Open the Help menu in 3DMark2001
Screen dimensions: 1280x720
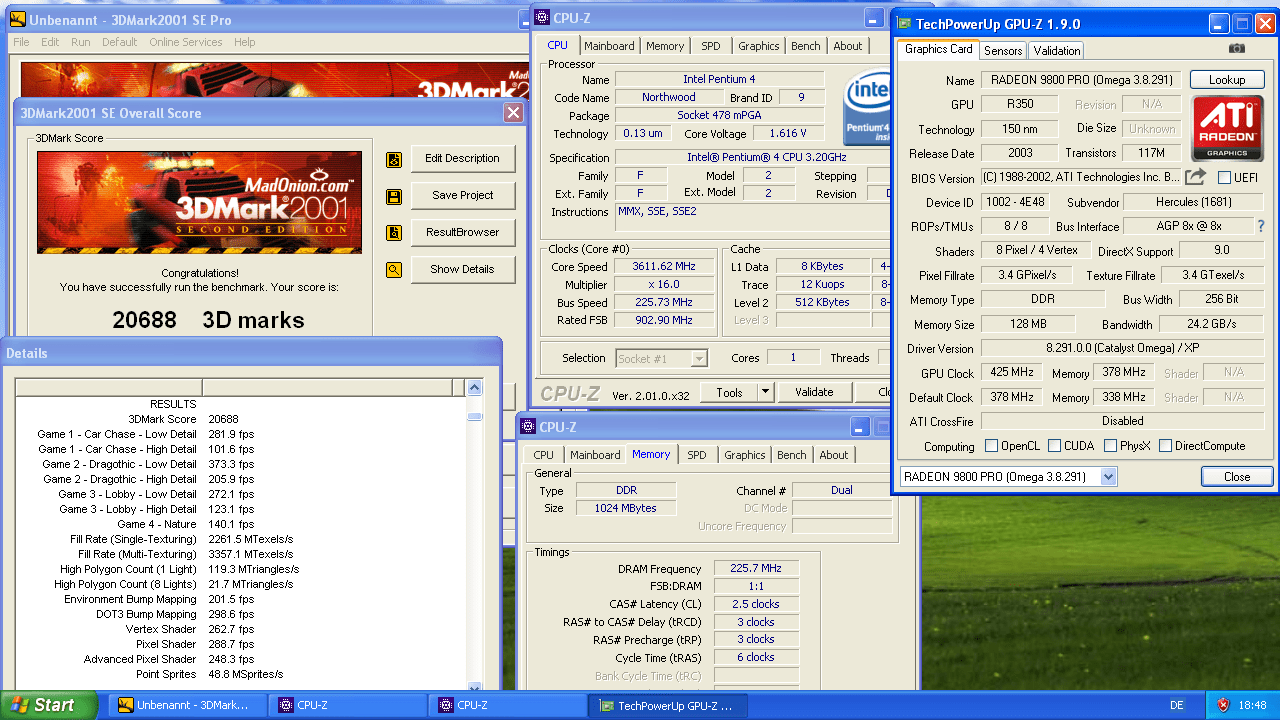click(245, 42)
